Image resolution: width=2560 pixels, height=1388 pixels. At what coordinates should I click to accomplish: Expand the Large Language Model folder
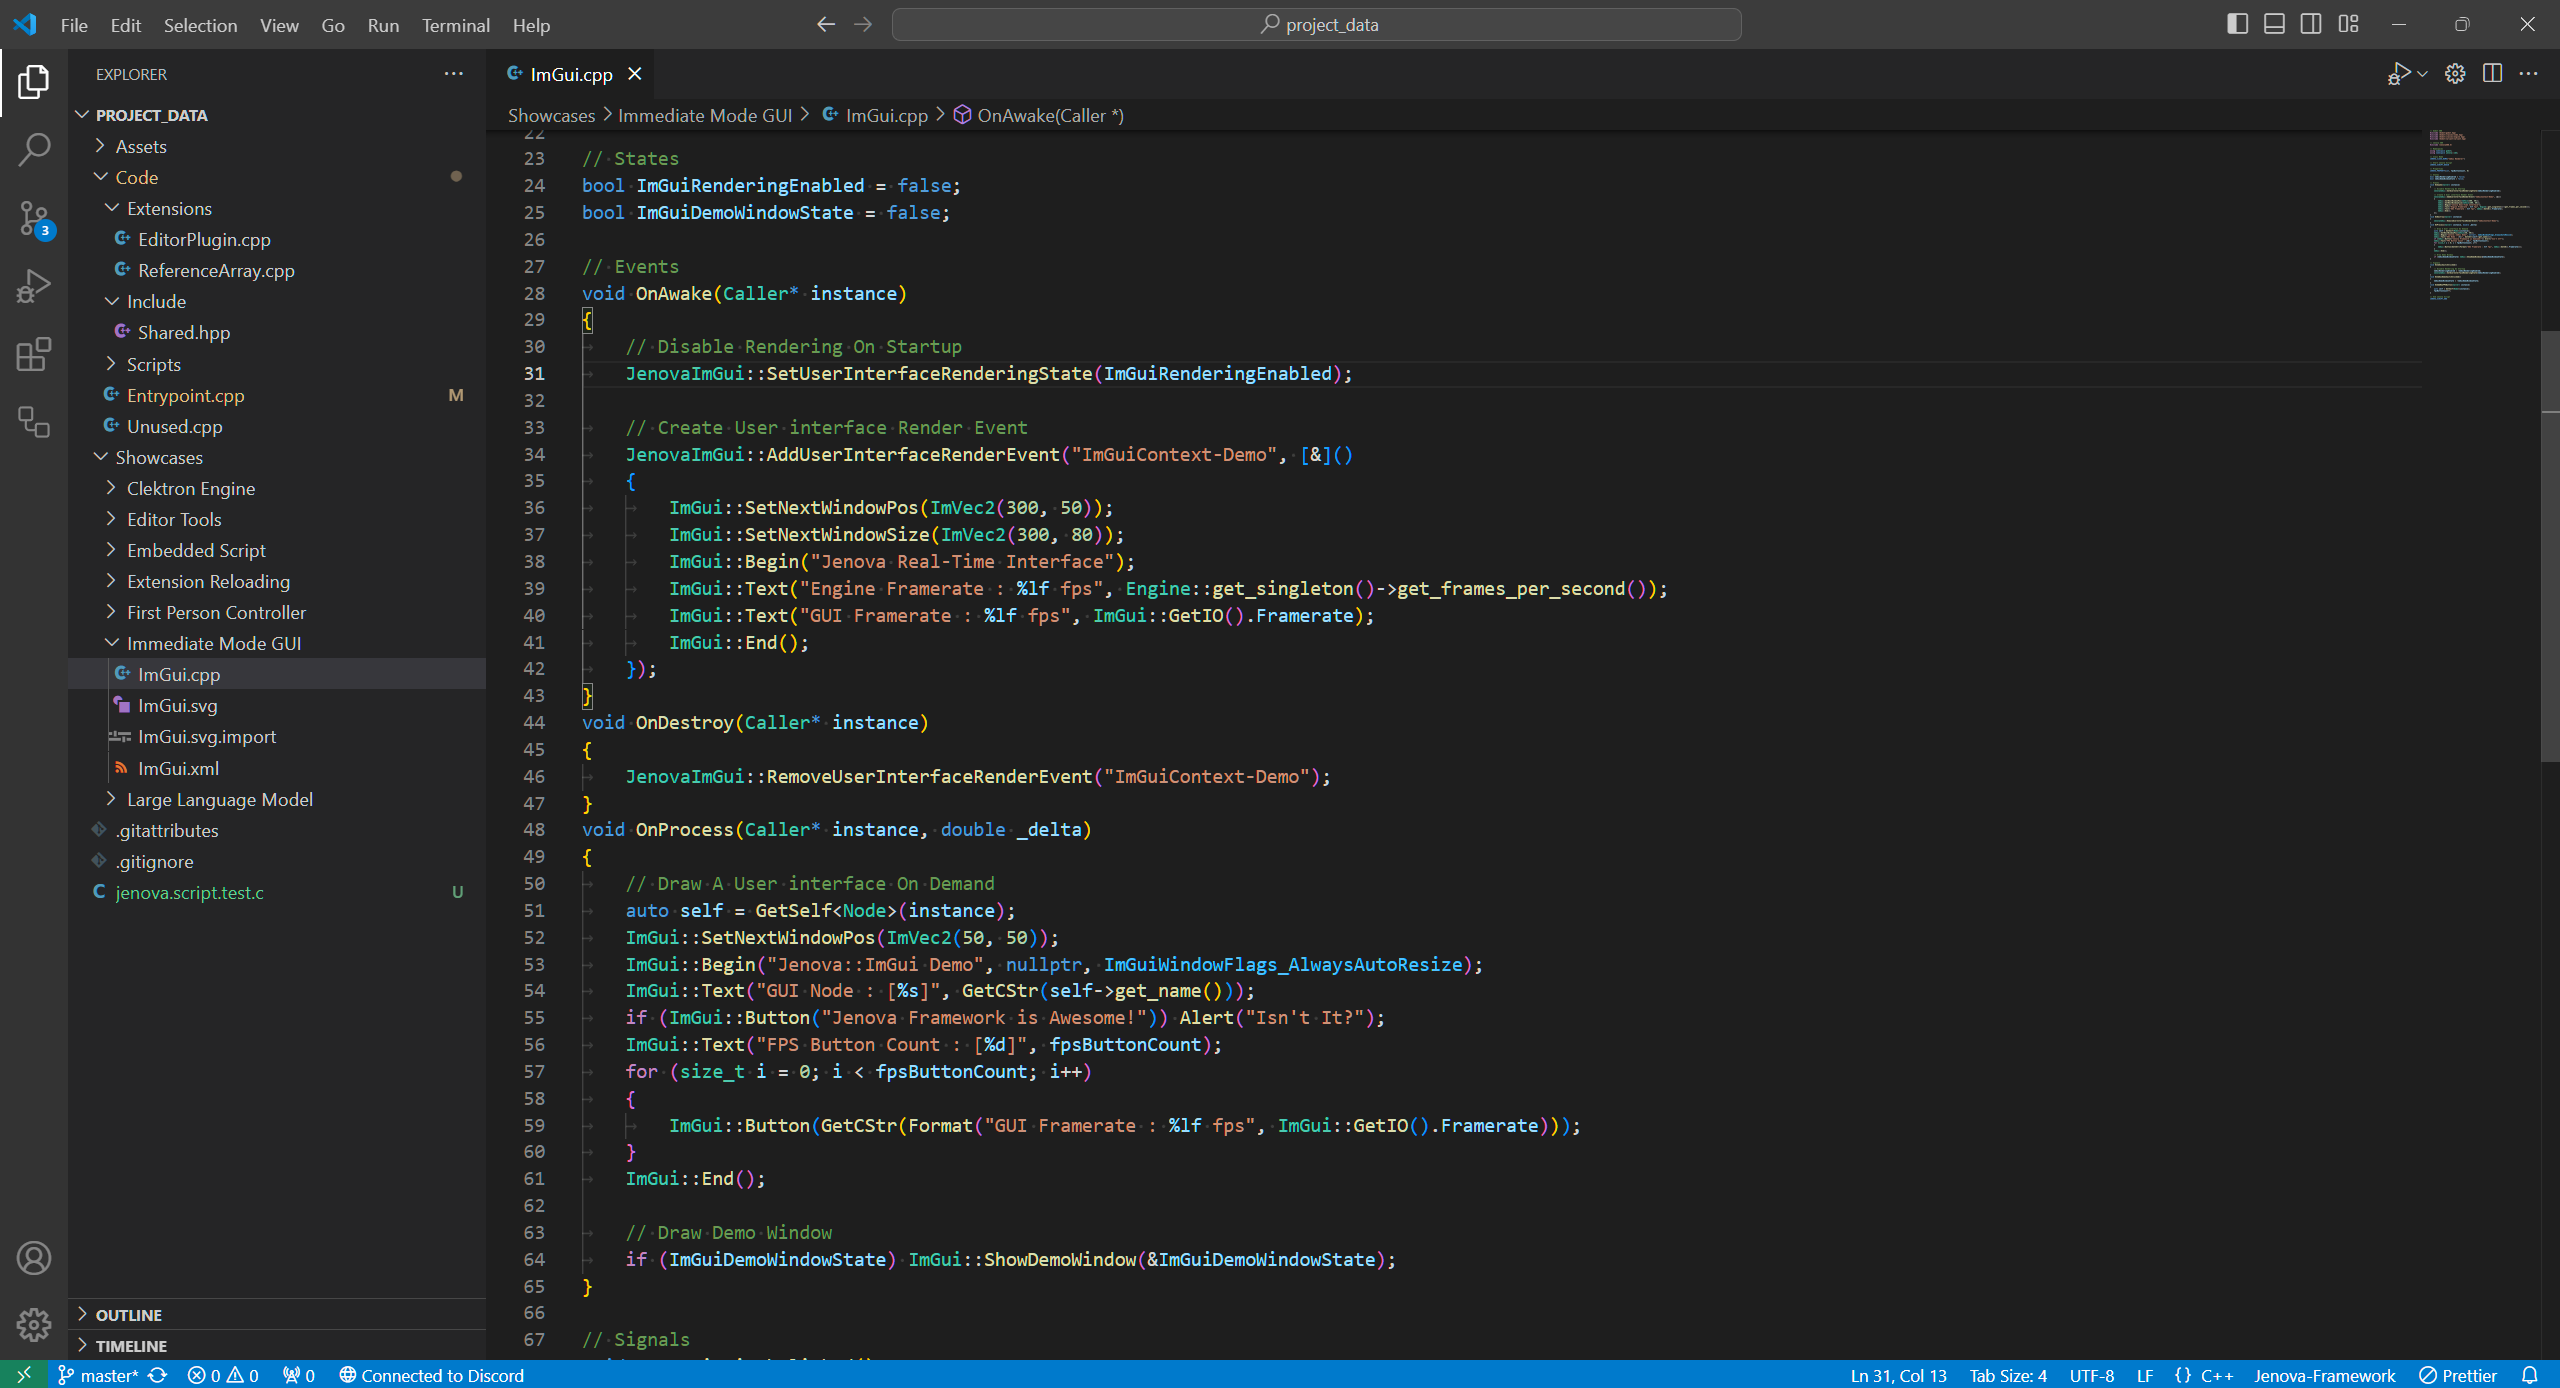277,799
